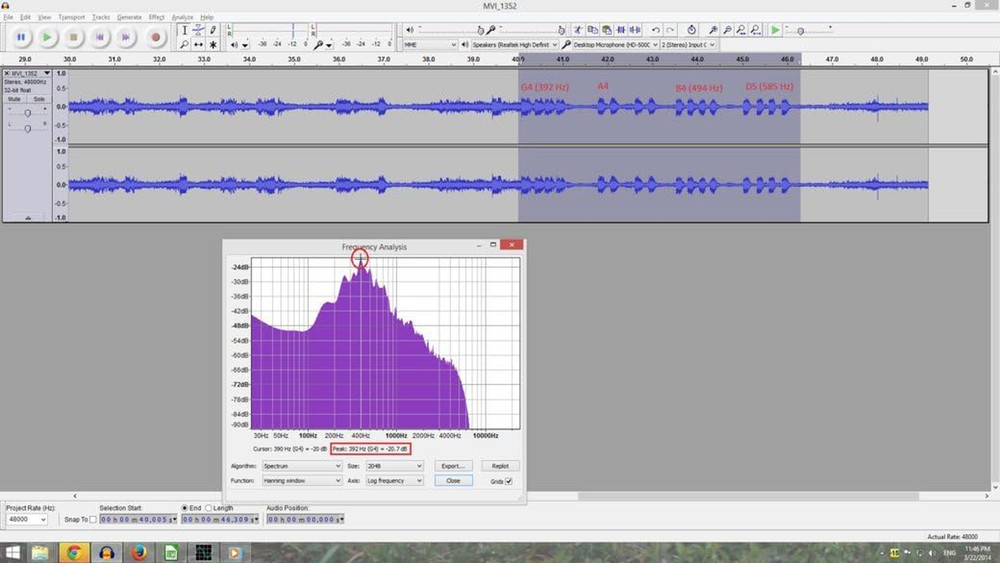Open the Analyze menu

(x=182, y=17)
